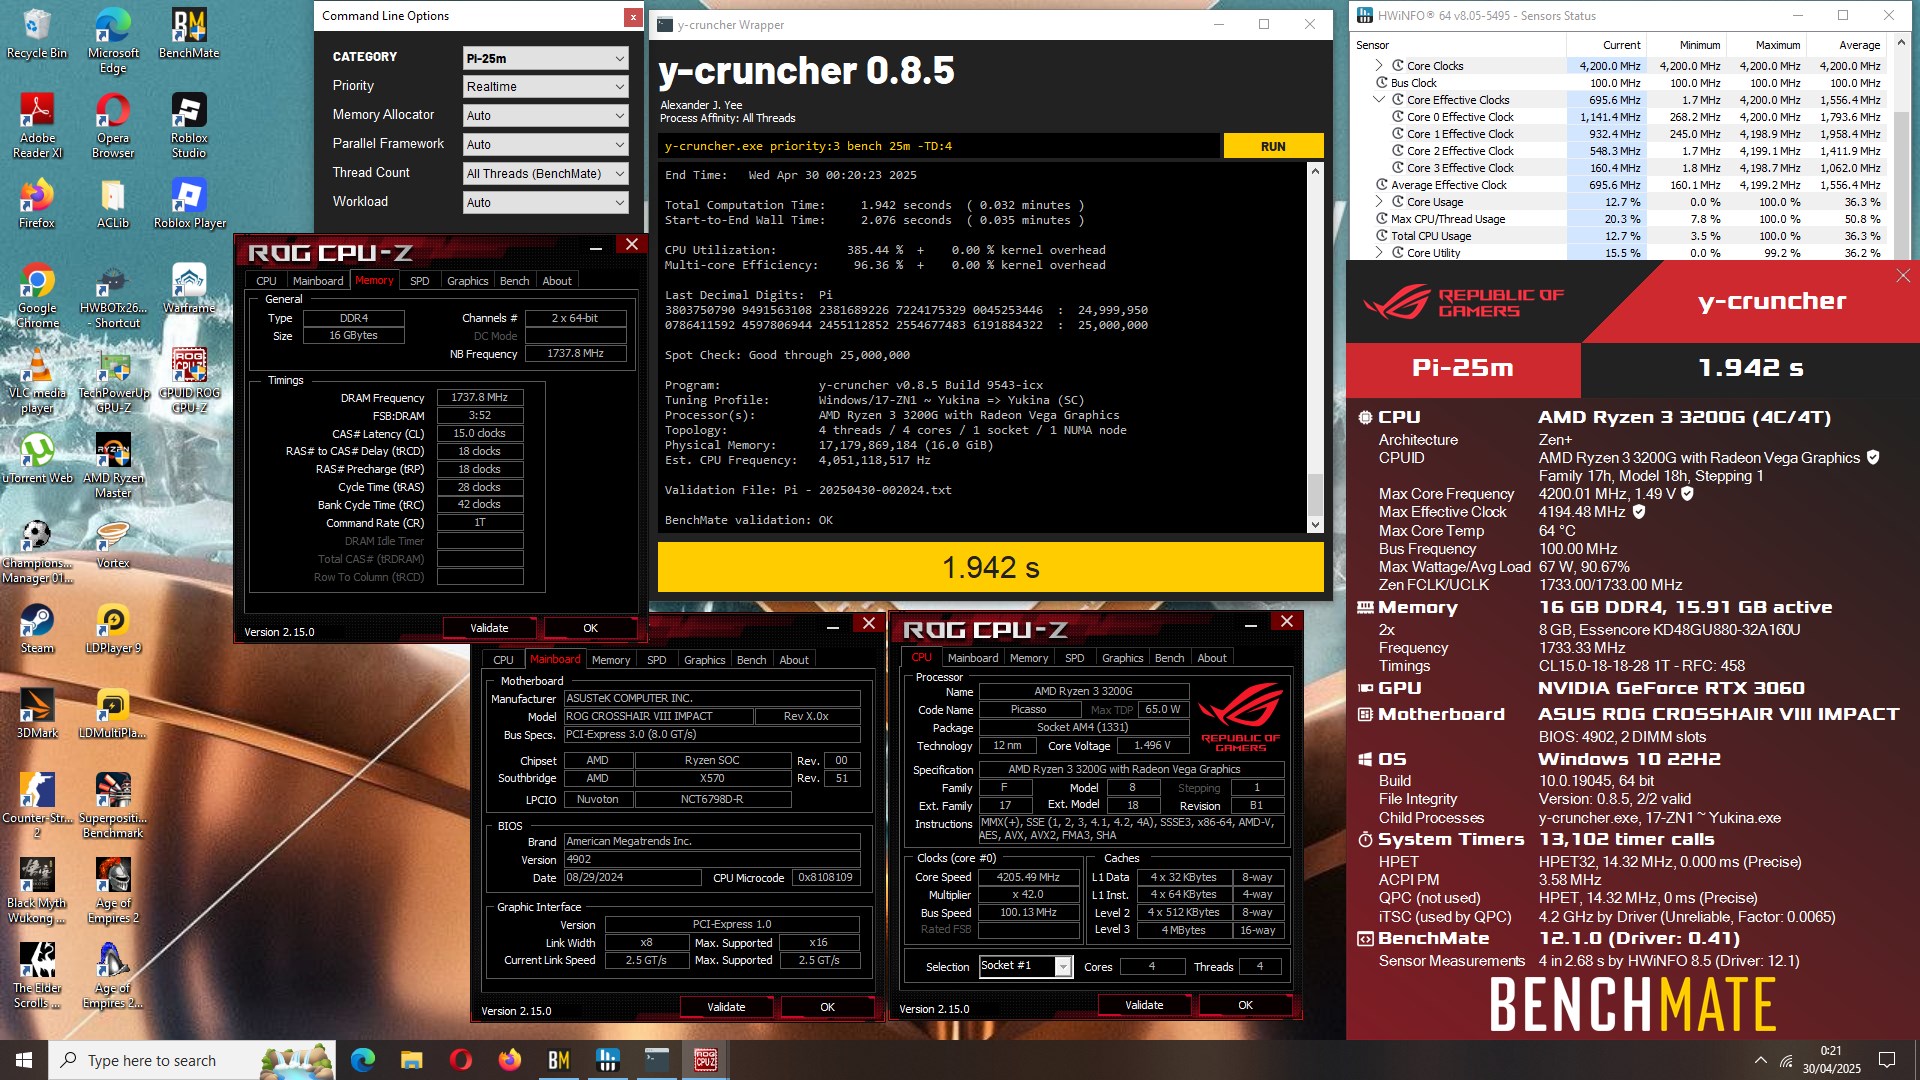Image resolution: width=1920 pixels, height=1080 pixels.
Task: Click Validate in Memory CPU-Z window
Action: tap(489, 628)
